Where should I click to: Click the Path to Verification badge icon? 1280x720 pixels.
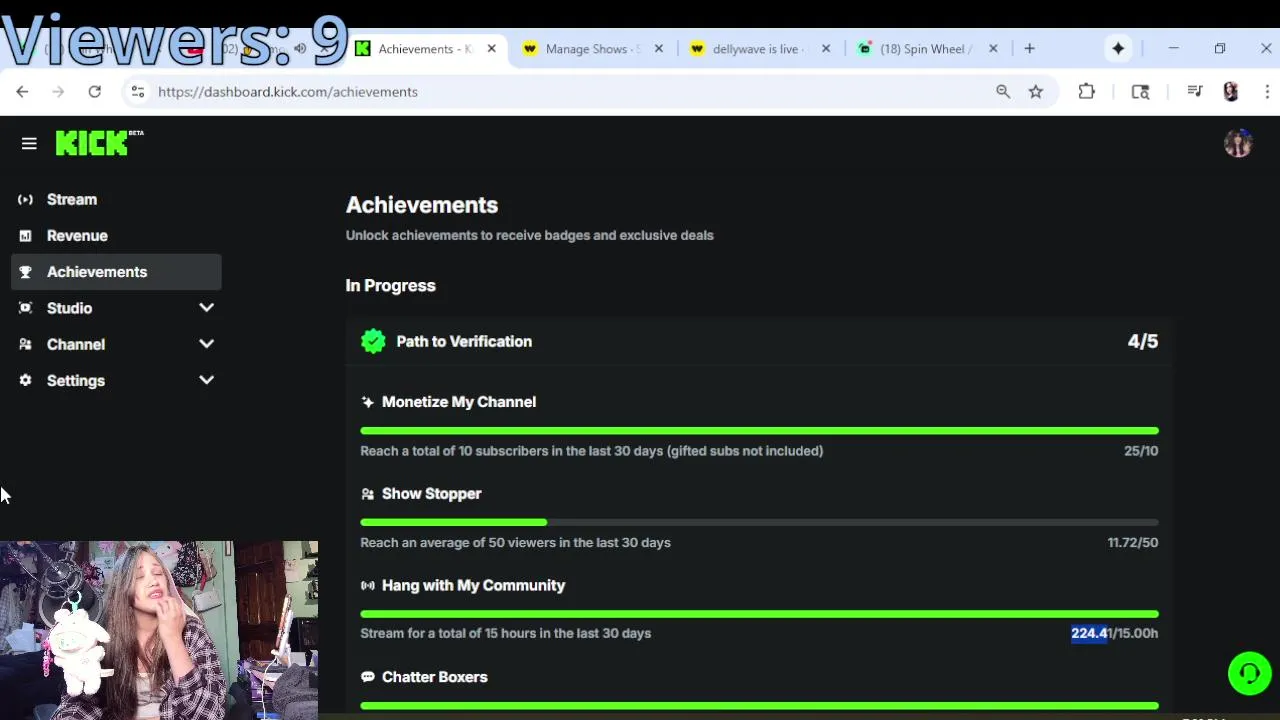[x=373, y=342]
